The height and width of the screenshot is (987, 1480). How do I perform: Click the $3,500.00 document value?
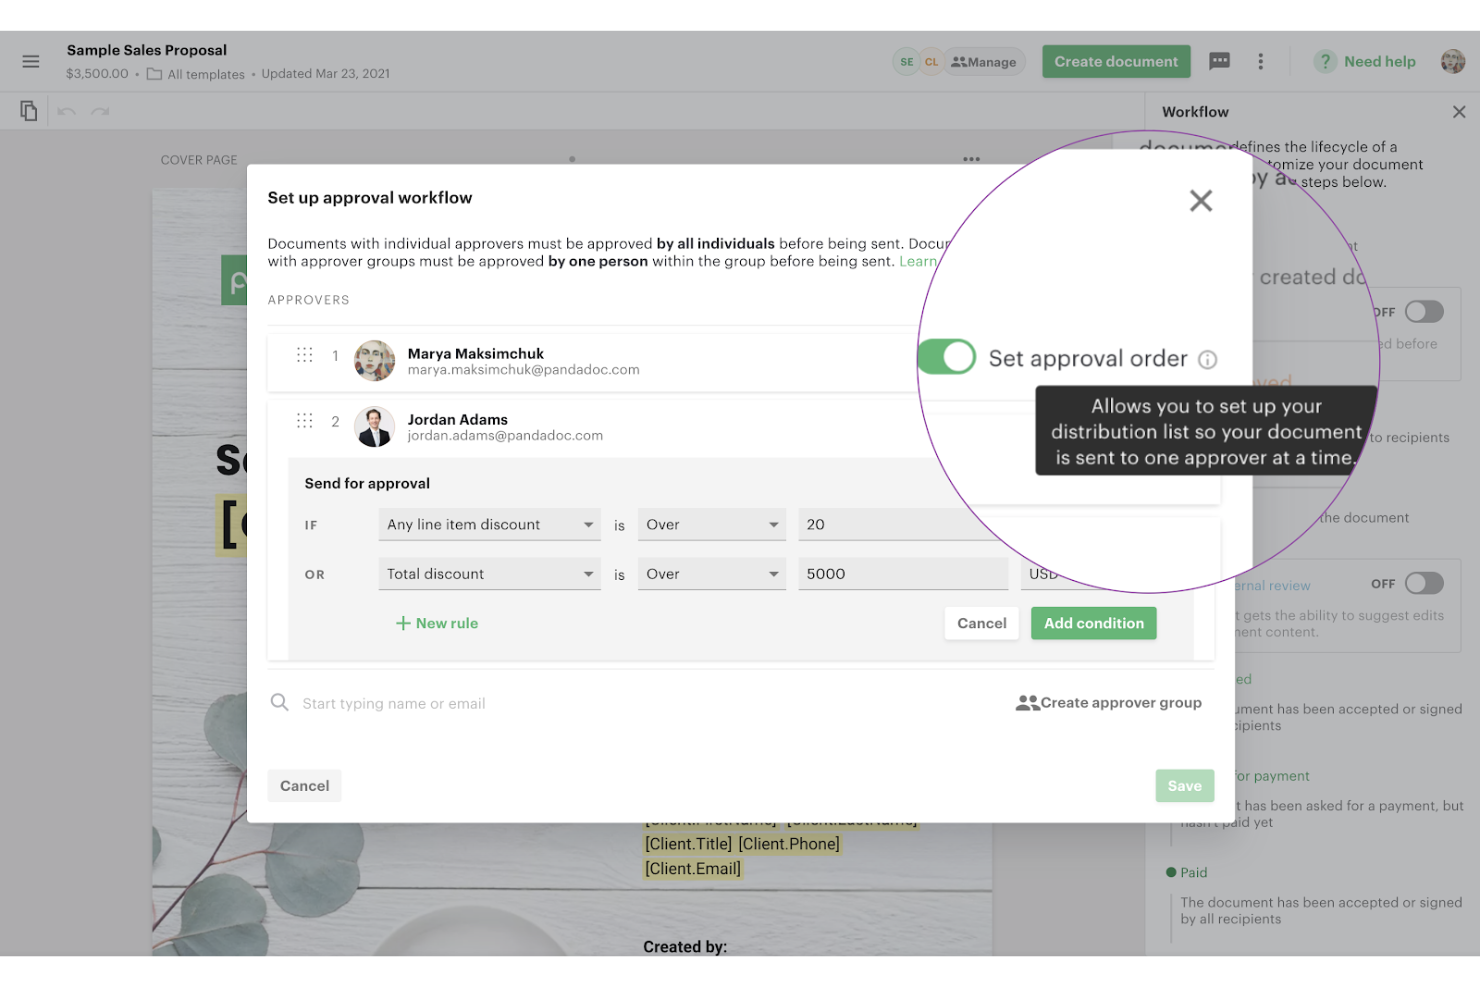[97, 74]
